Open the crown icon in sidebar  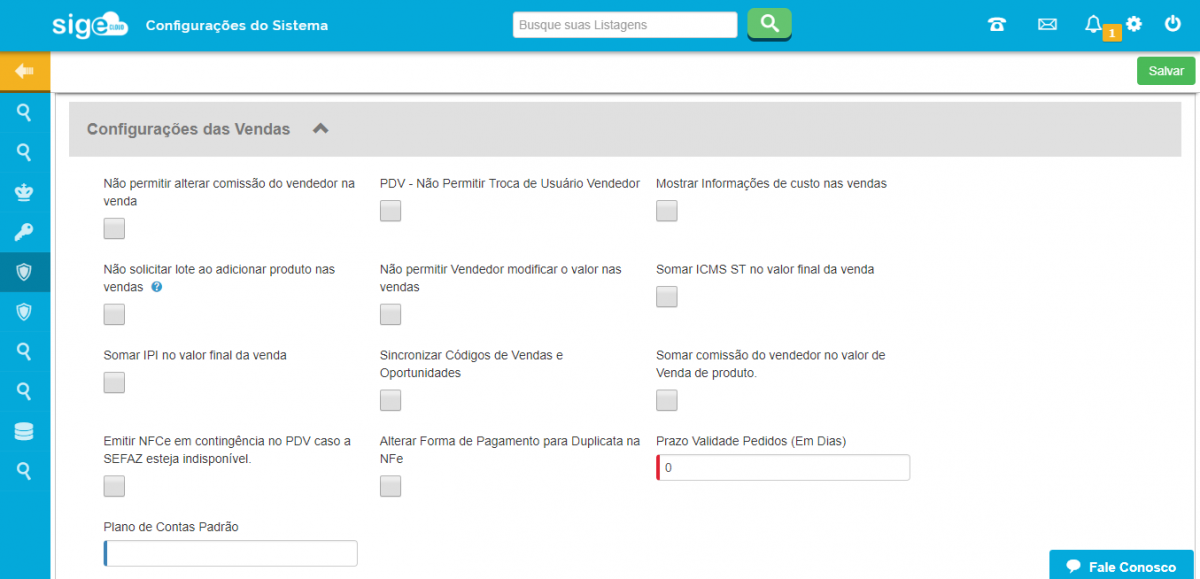(25, 192)
